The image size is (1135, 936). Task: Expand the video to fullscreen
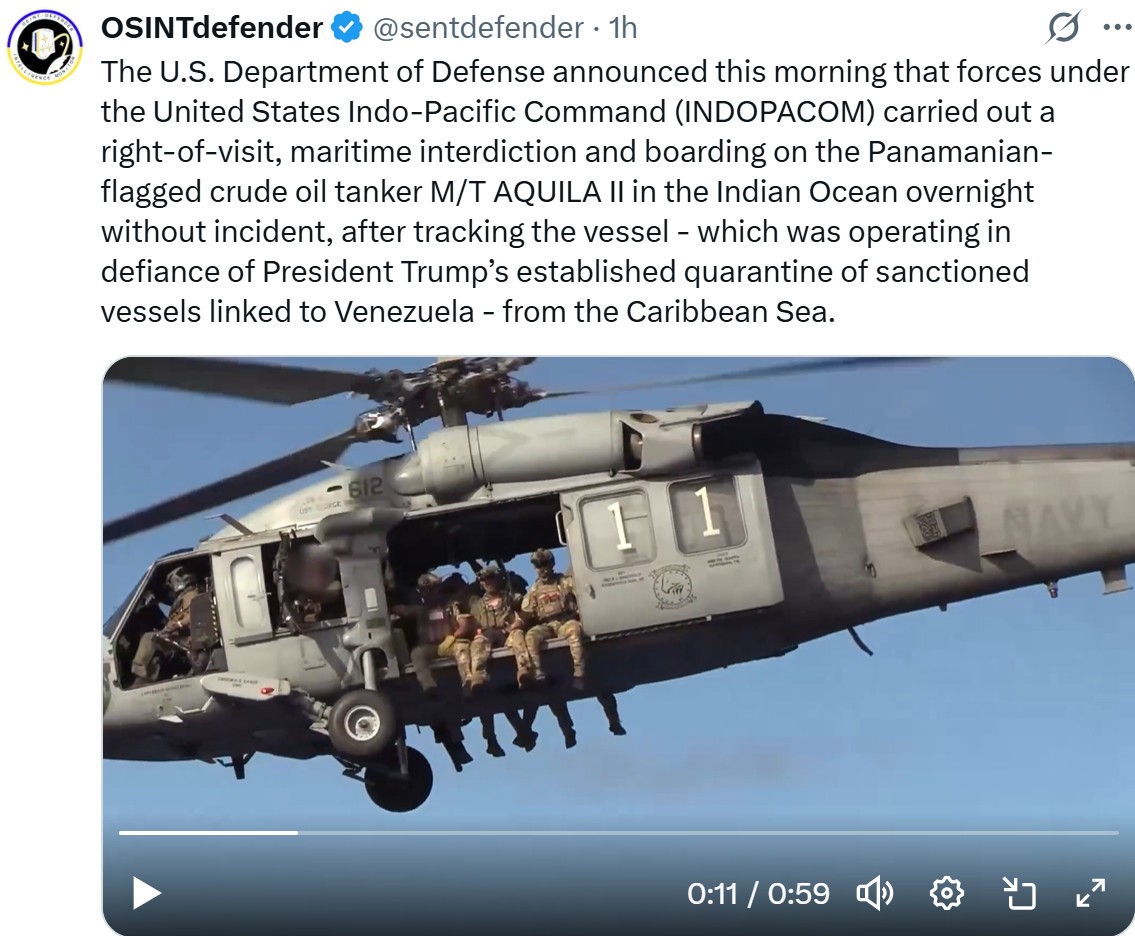point(1091,894)
